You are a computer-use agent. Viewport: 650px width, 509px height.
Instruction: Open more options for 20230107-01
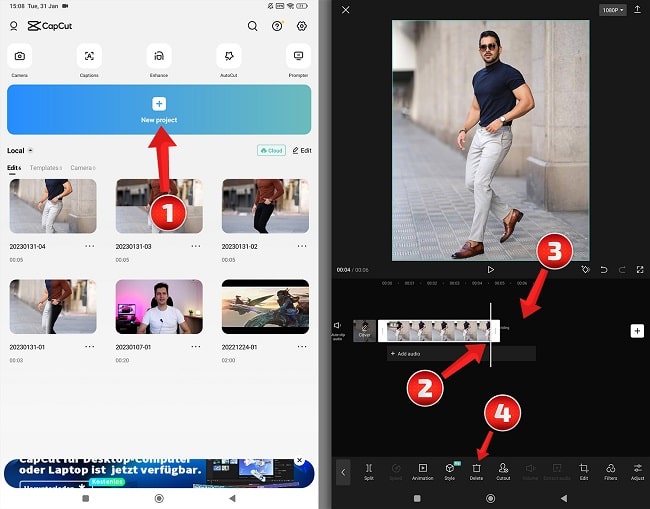click(196, 347)
